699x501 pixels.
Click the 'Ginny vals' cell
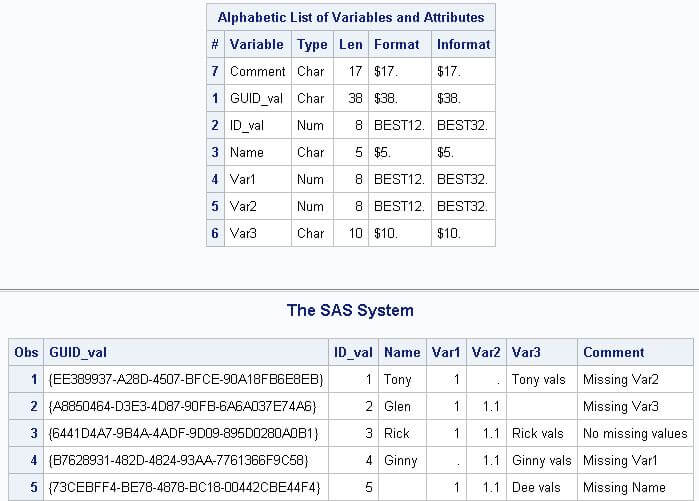click(x=541, y=461)
